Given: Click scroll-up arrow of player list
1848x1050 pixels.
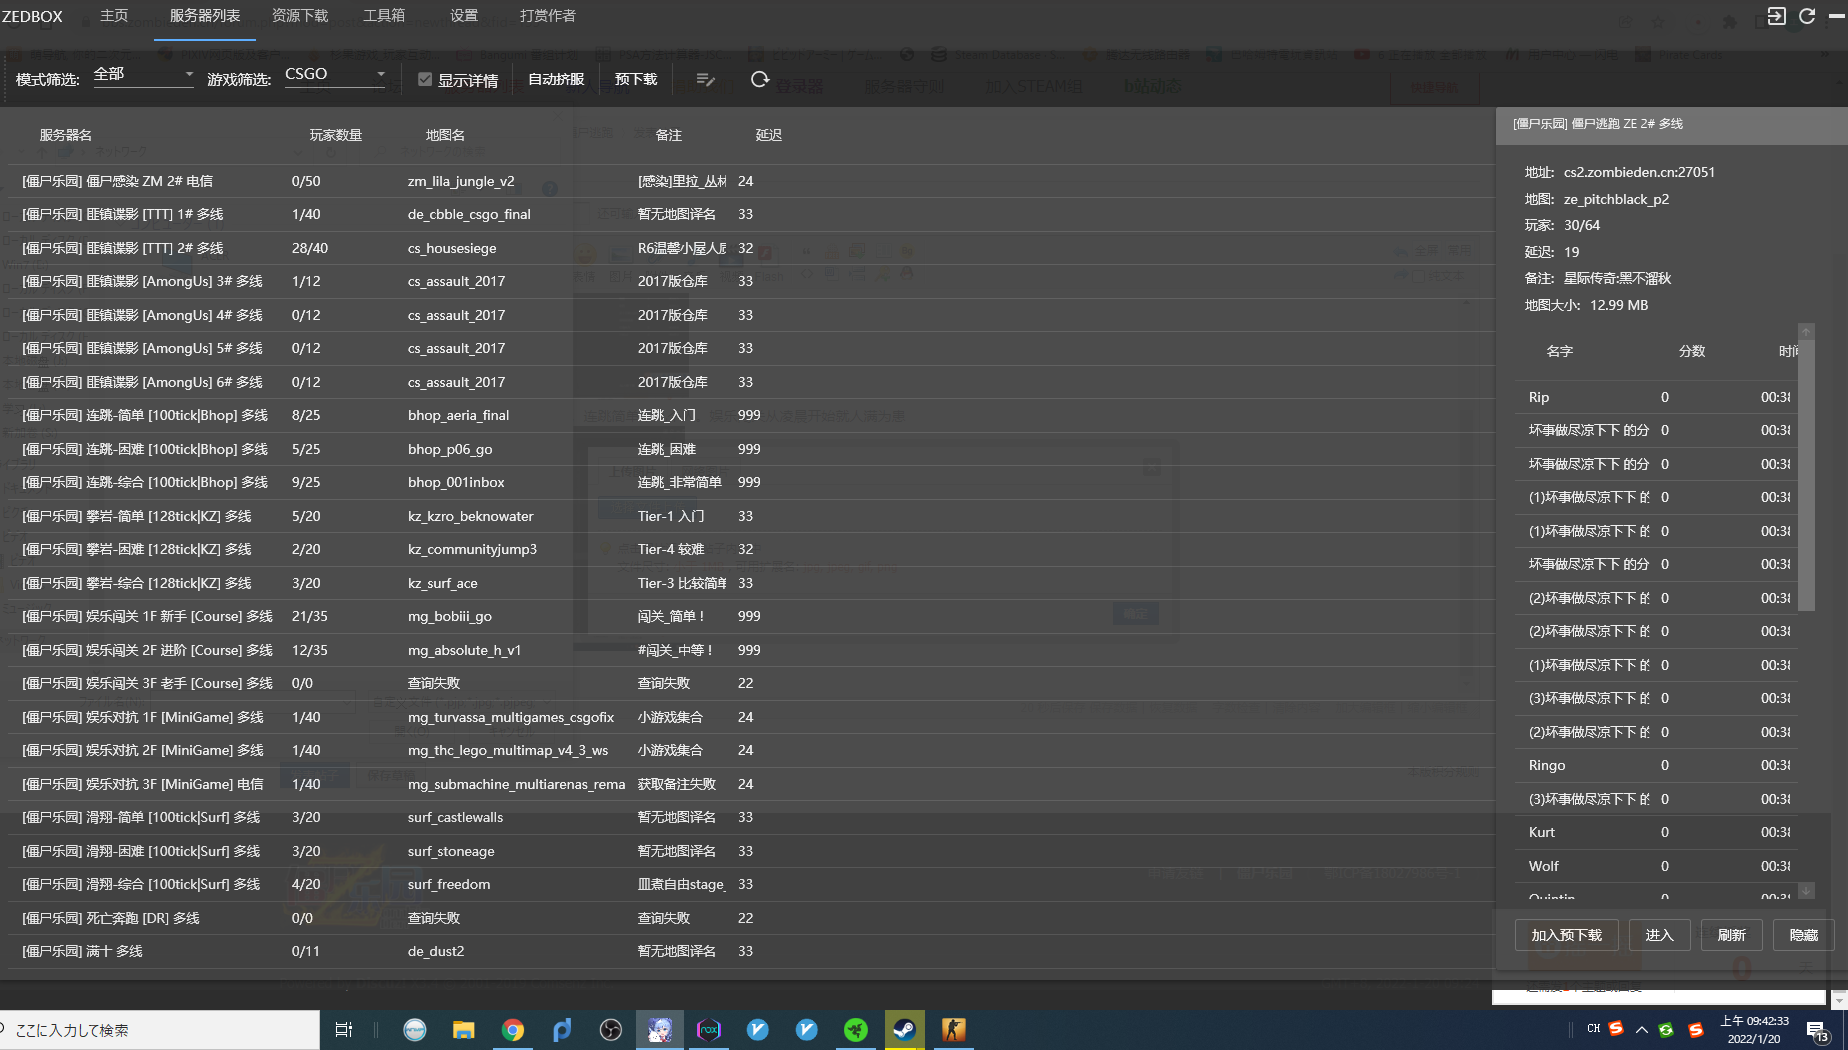Looking at the screenshot, I should pos(1806,331).
